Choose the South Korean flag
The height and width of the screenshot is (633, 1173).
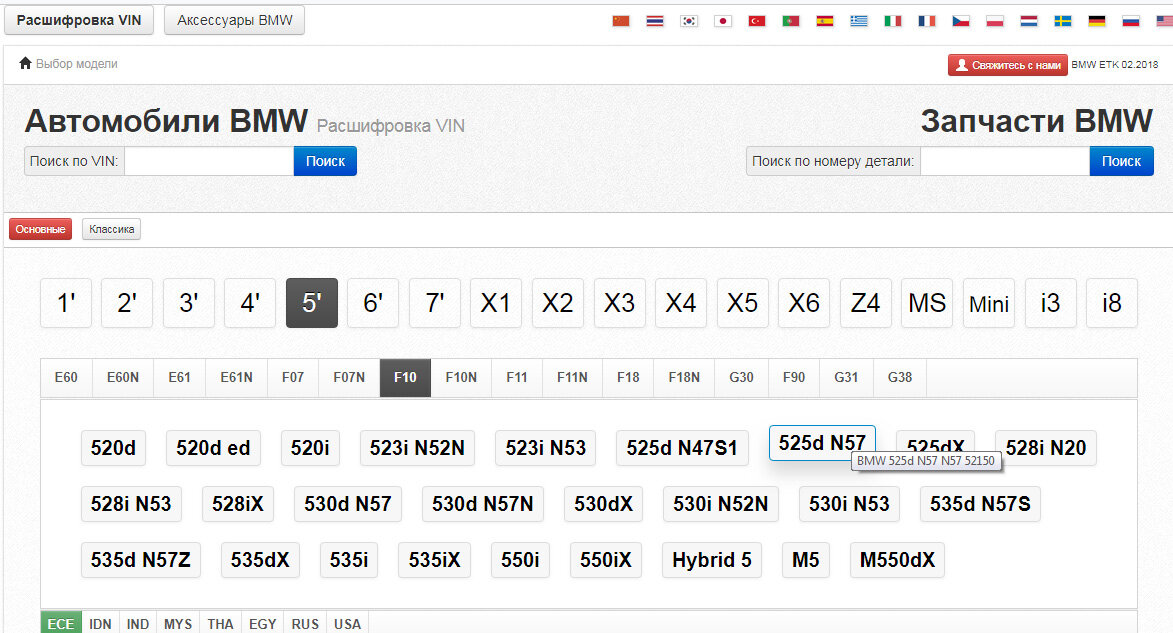point(689,21)
